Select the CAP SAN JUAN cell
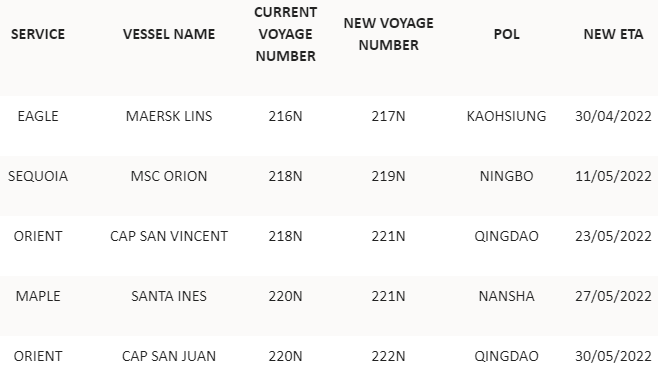The height and width of the screenshot is (371, 658). 169,356
